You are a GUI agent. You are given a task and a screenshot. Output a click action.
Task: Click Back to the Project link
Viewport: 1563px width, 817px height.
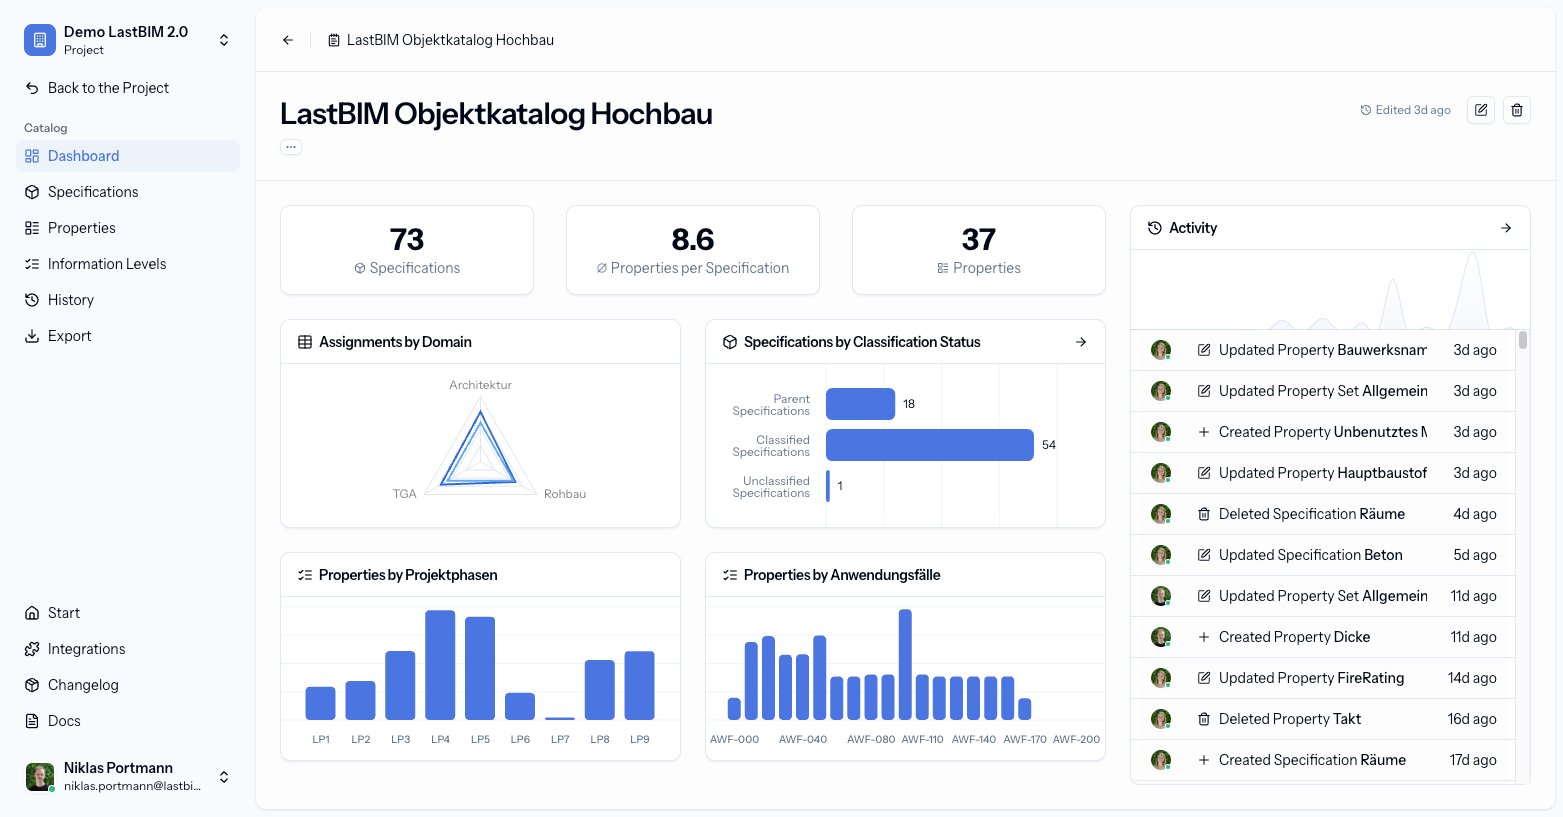tap(108, 88)
